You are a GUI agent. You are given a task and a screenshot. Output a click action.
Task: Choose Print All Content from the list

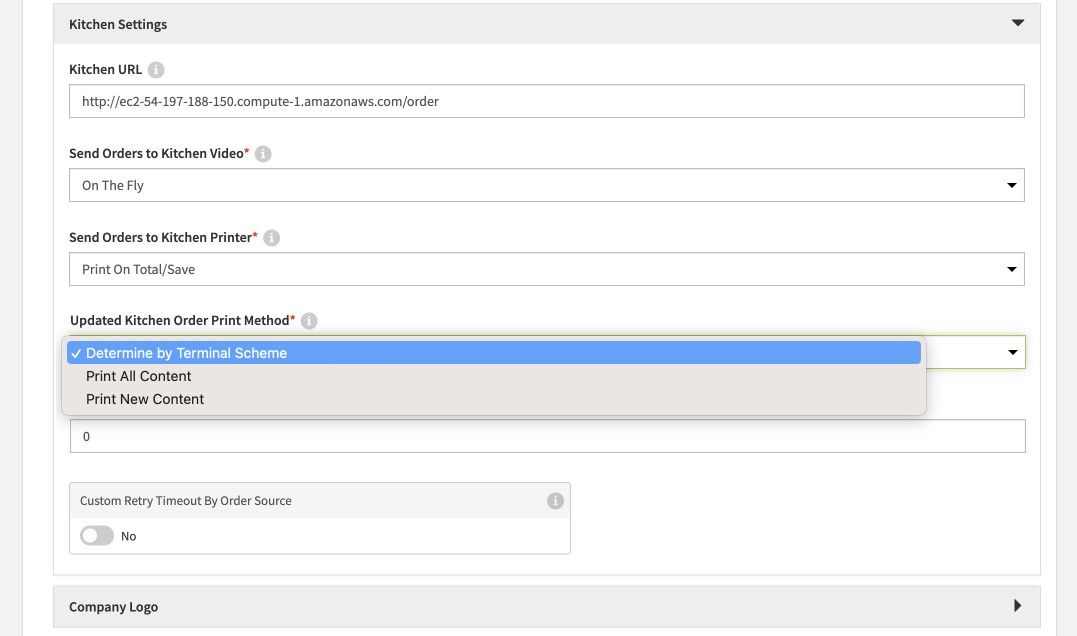[138, 375]
